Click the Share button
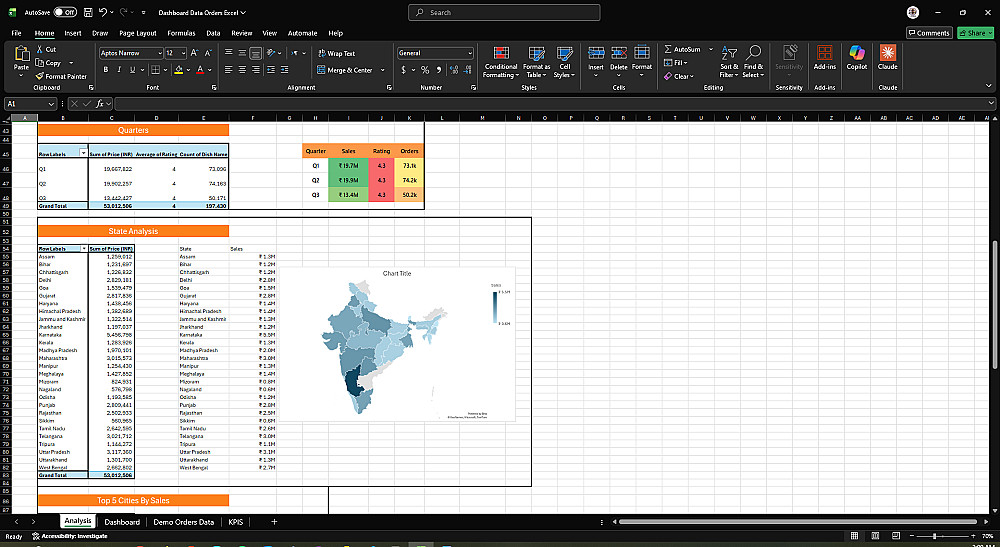 click(975, 33)
